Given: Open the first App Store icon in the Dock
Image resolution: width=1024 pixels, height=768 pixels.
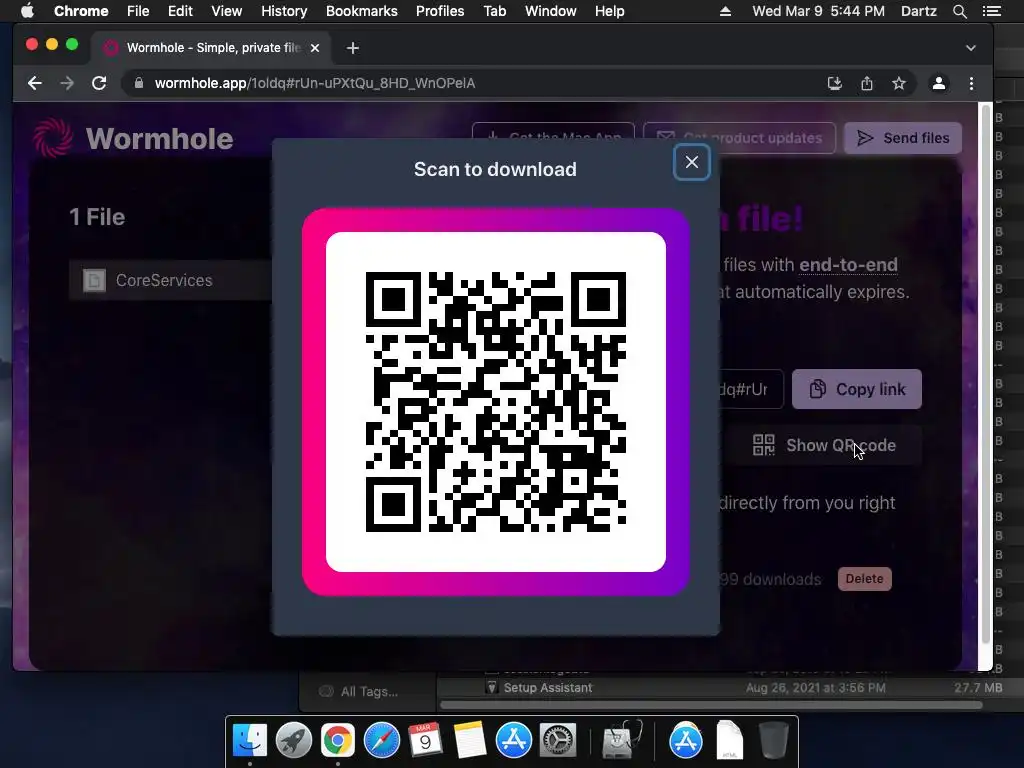Looking at the screenshot, I should point(513,740).
